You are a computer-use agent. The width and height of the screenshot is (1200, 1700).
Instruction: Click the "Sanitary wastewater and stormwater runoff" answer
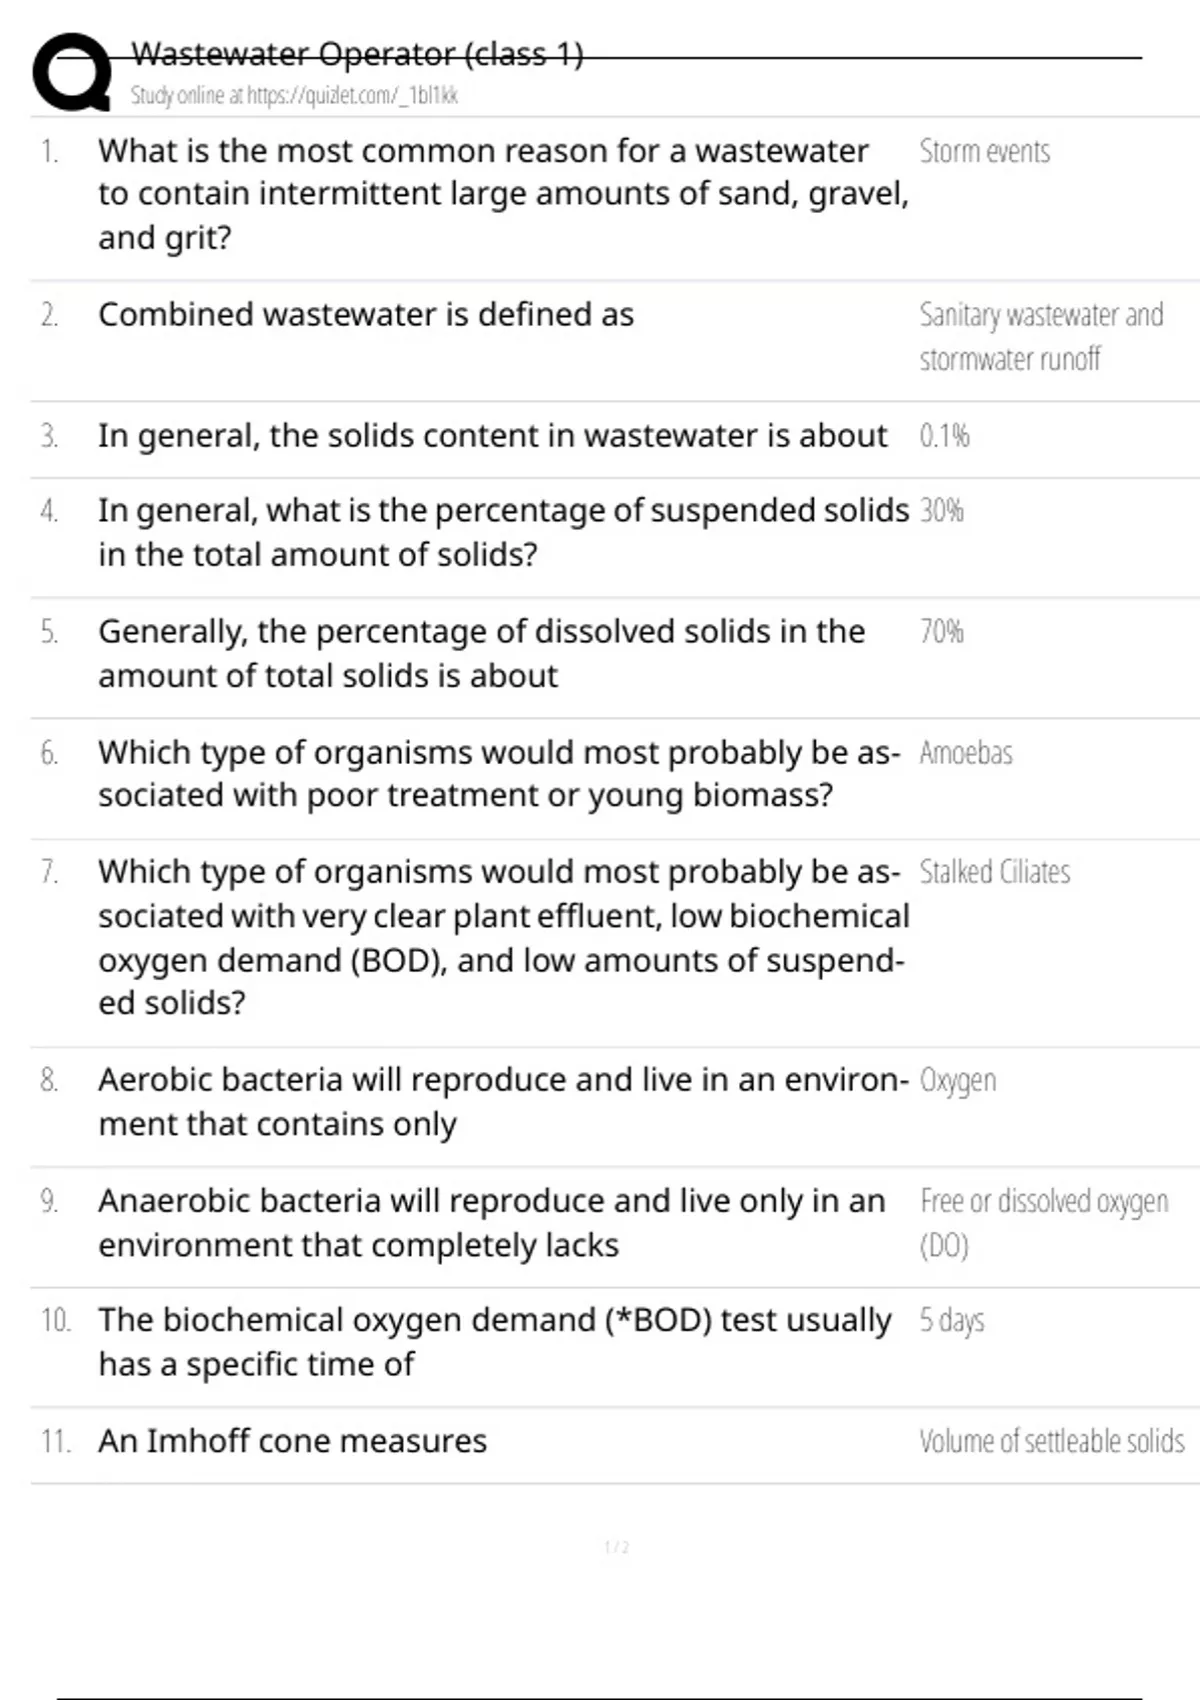(1040, 337)
